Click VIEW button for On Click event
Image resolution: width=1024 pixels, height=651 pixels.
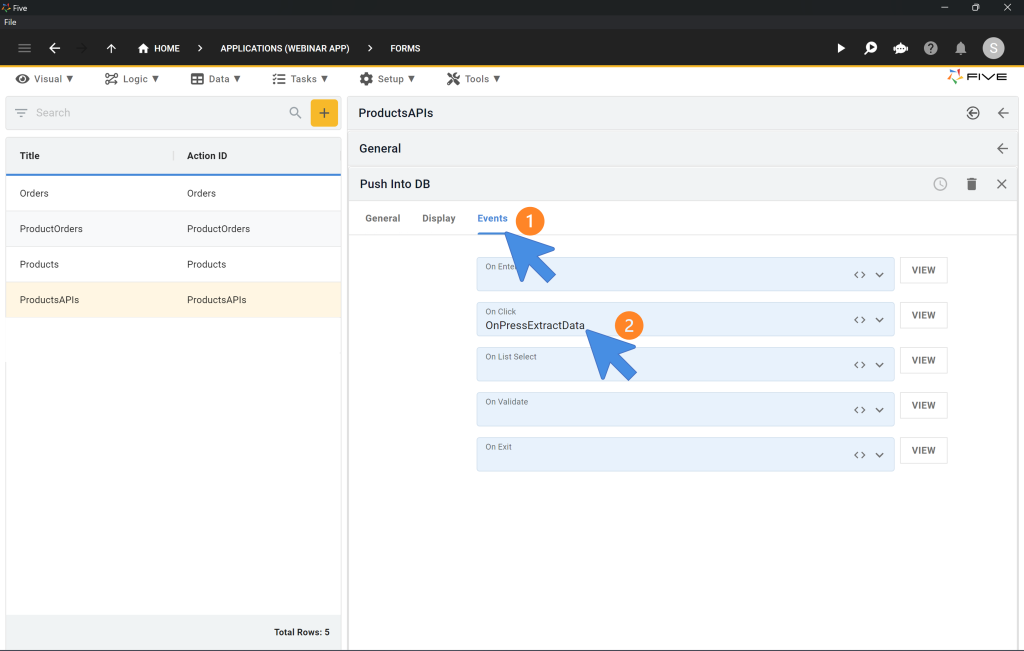pos(923,315)
